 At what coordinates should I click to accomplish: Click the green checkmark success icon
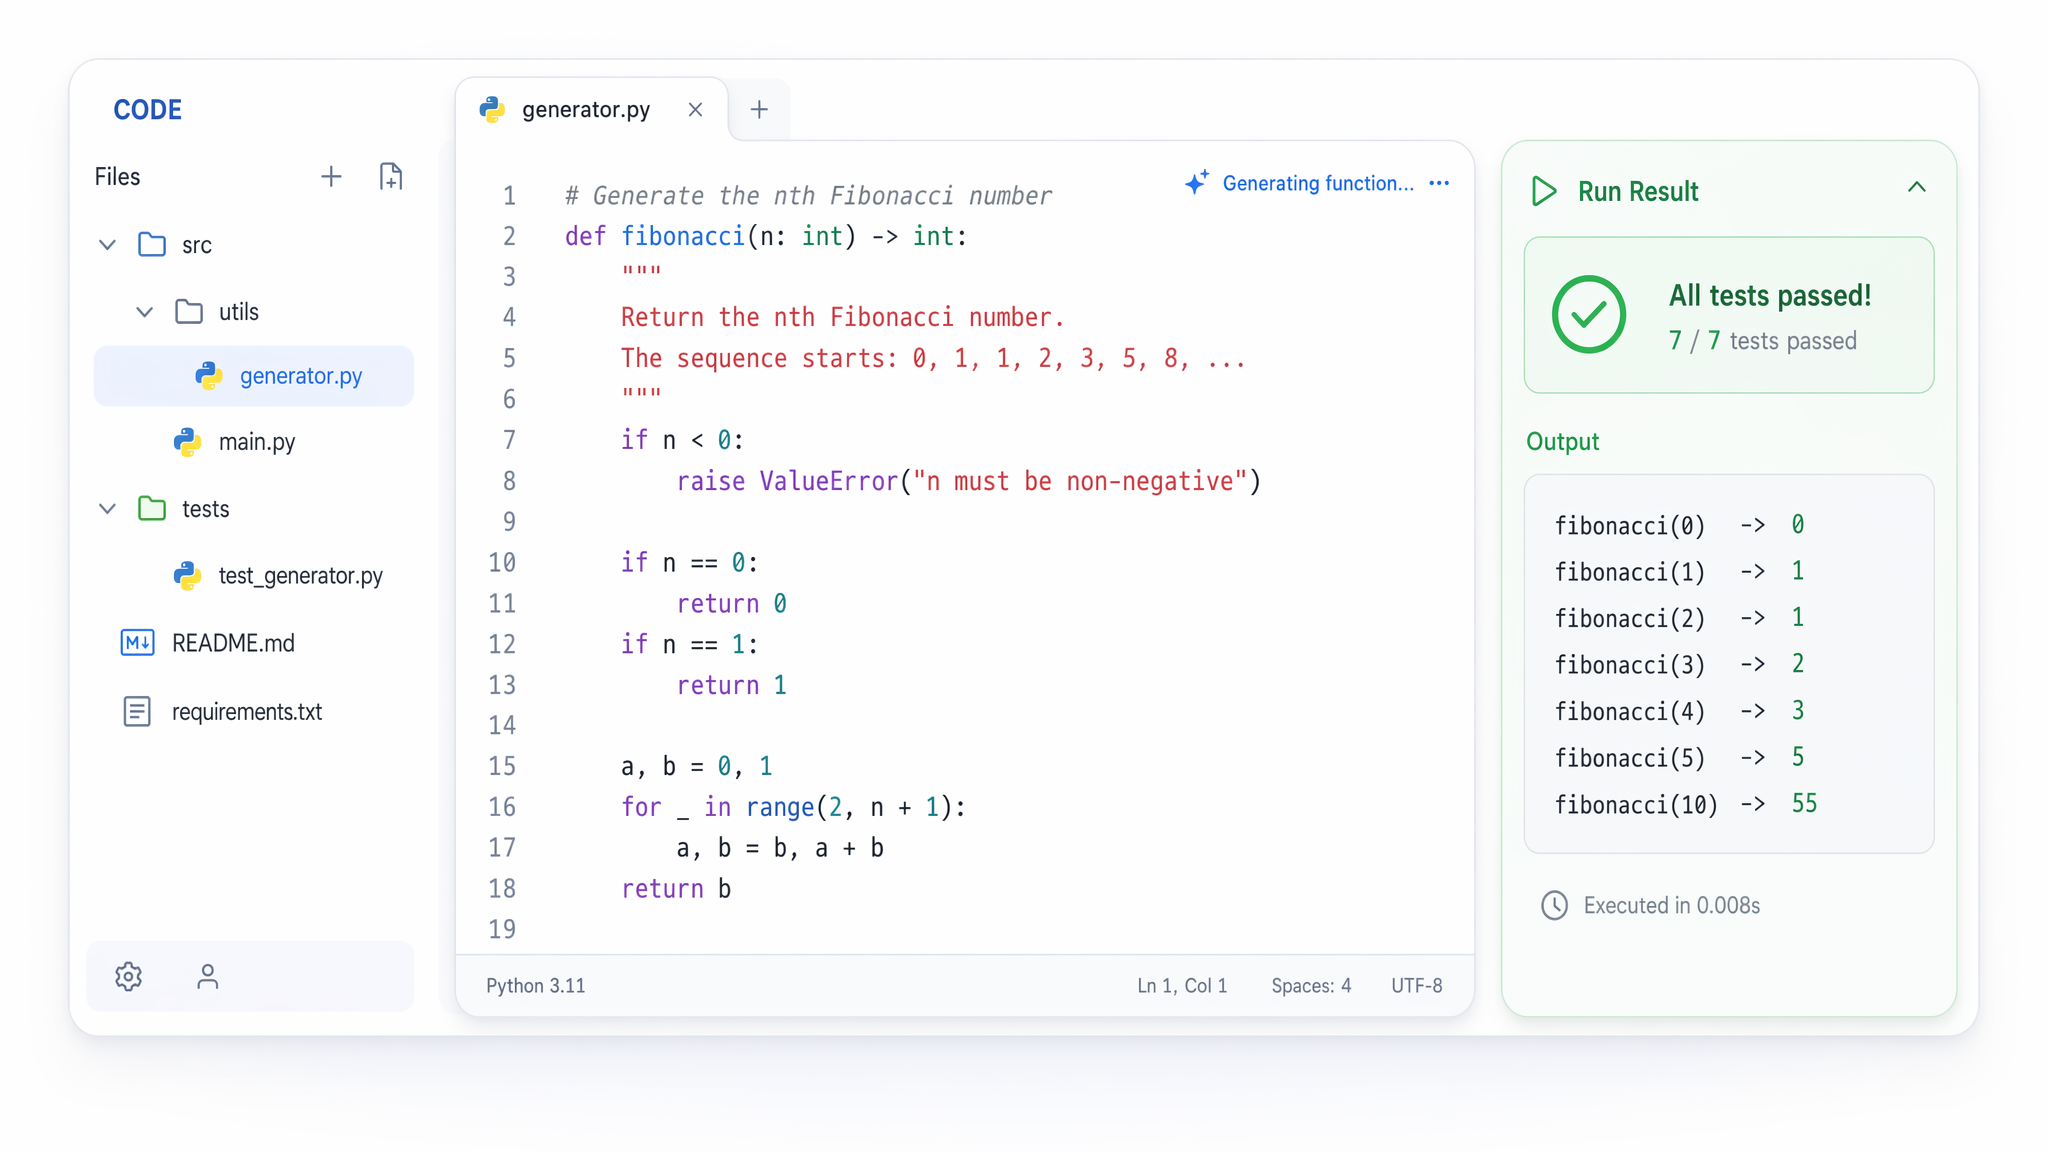[1589, 315]
